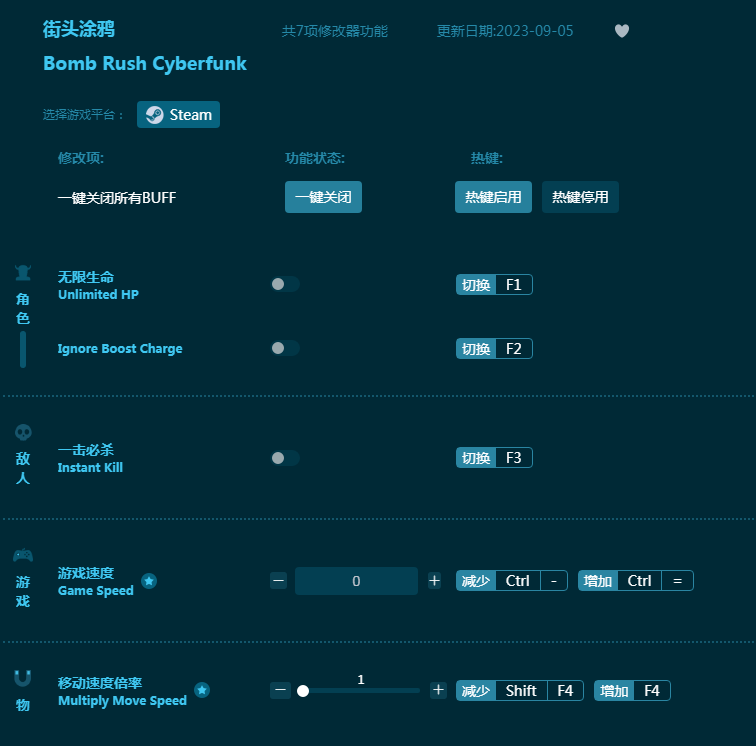Click the Unlimited HP F1 hotkey box
The height and width of the screenshot is (746, 756).
click(x=494, y=285)
